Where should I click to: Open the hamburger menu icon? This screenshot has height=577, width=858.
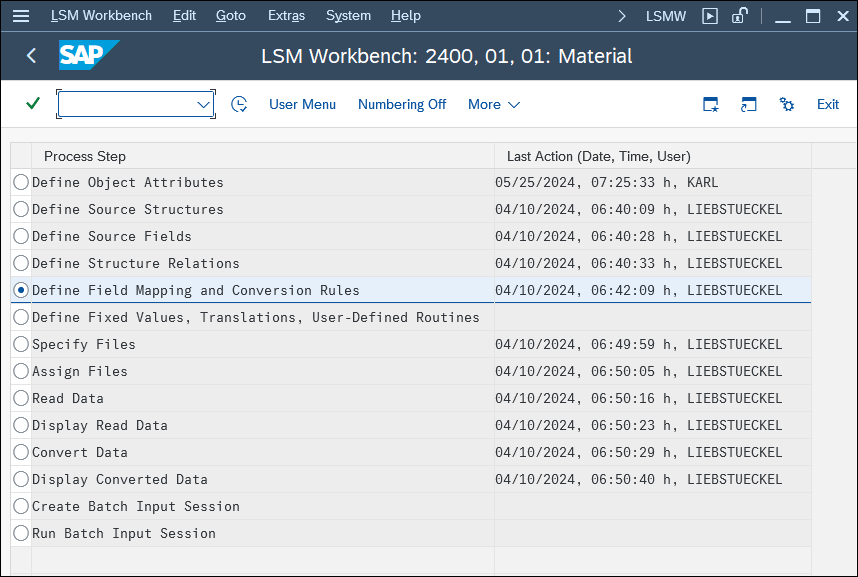(21, 16)
